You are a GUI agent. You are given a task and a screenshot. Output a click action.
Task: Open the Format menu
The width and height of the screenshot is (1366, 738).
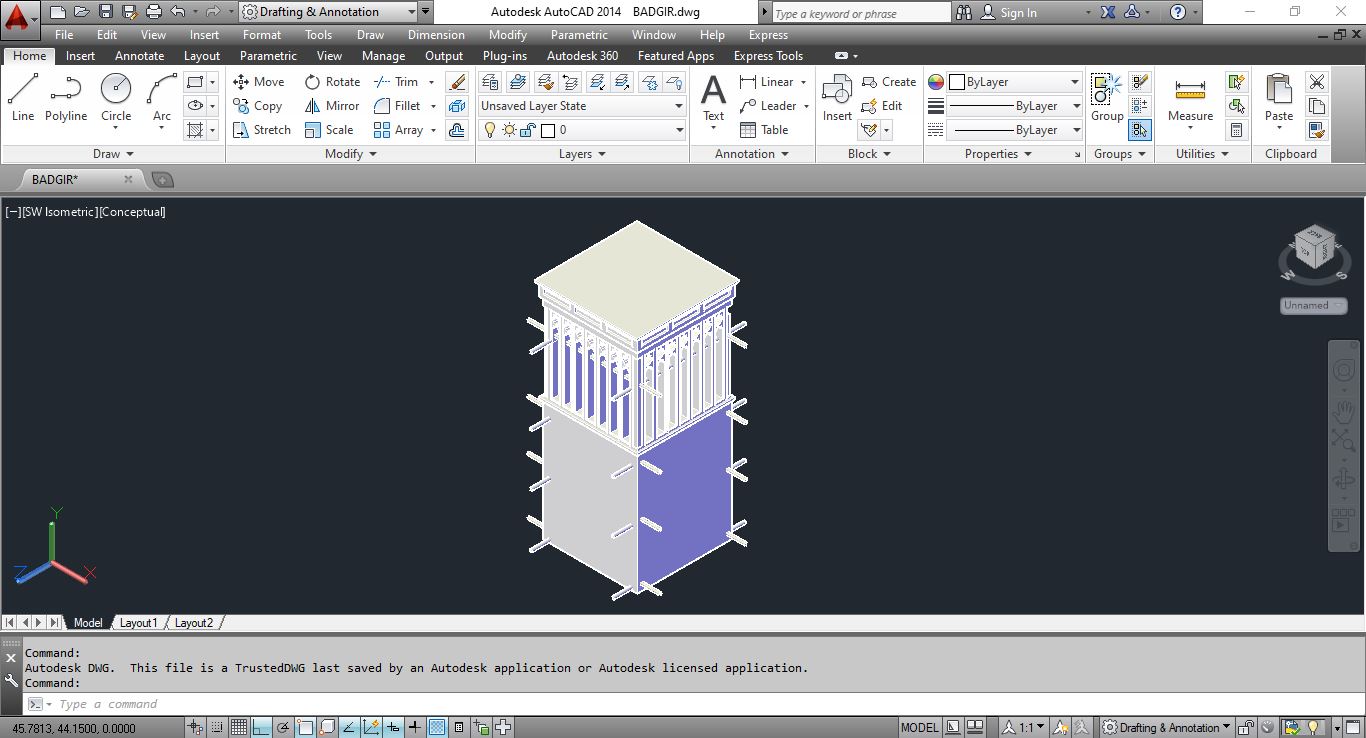coord(261,35)
